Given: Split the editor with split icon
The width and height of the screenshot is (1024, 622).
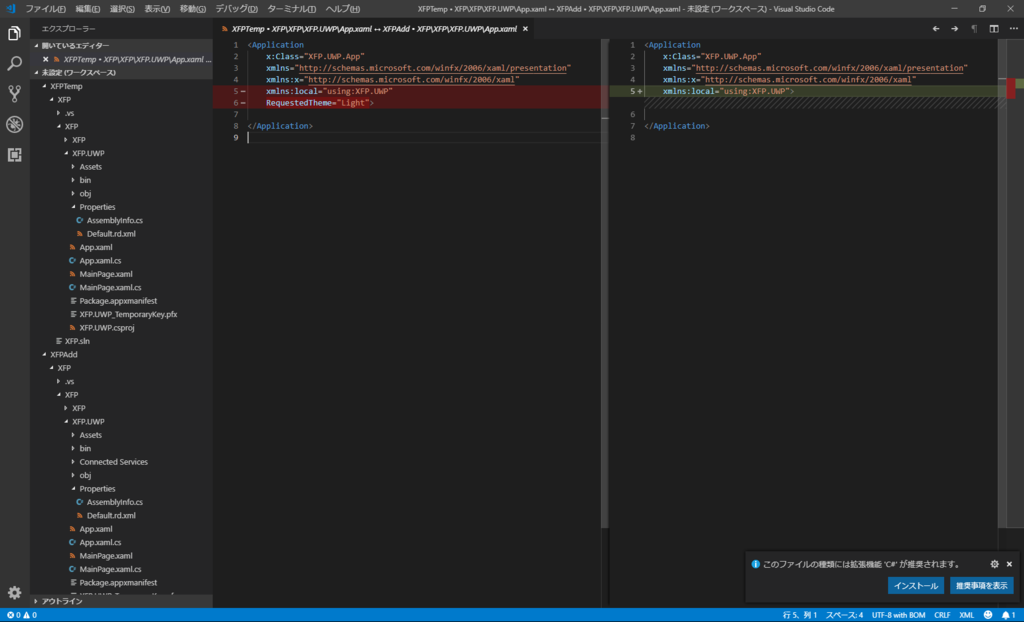Looking at the screenshot, I should (994, 29).
